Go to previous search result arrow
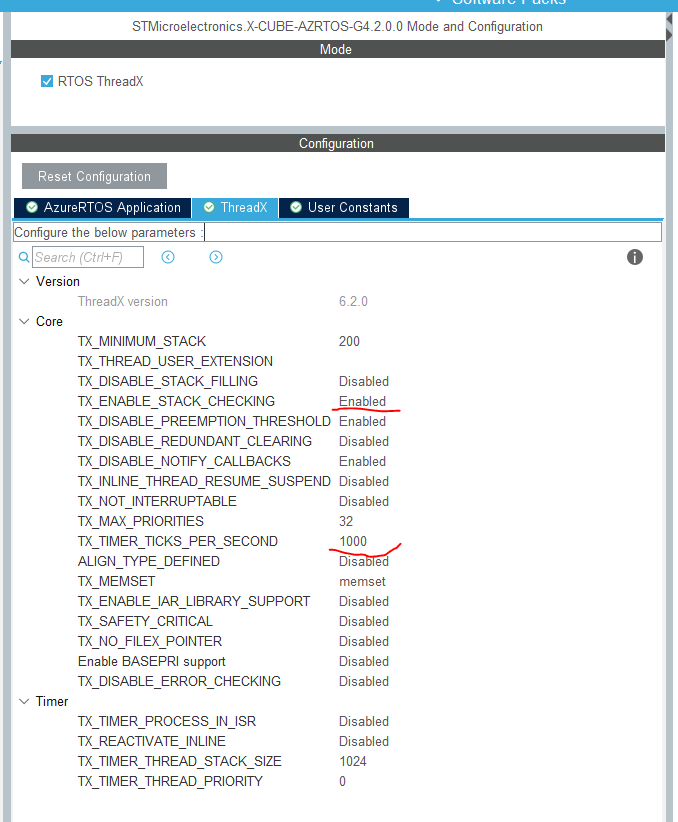Viewport: 678px width, 822px height. 168,257
